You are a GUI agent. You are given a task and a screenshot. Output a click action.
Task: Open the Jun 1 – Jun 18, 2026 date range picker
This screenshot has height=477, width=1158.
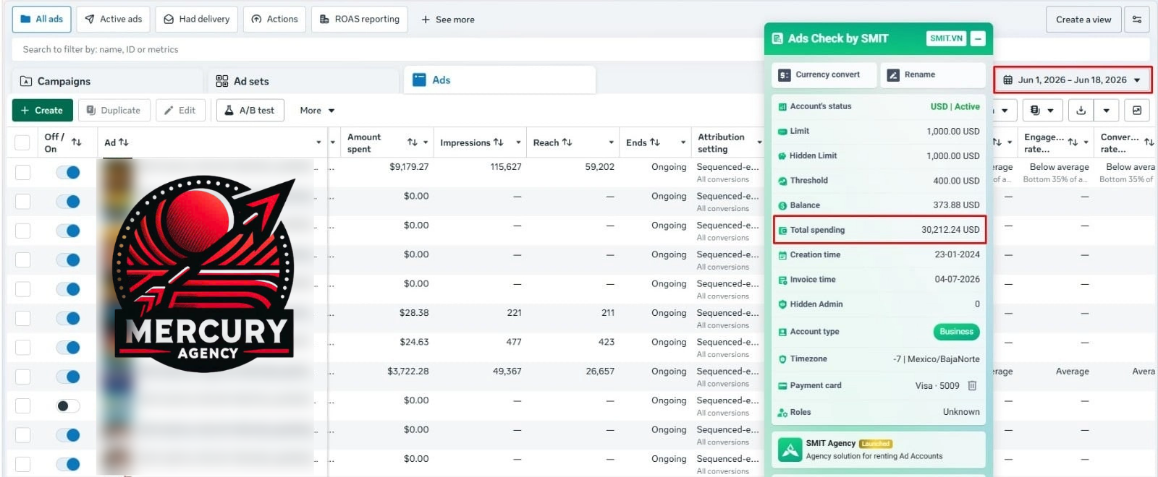click(x=1072, y=80)
